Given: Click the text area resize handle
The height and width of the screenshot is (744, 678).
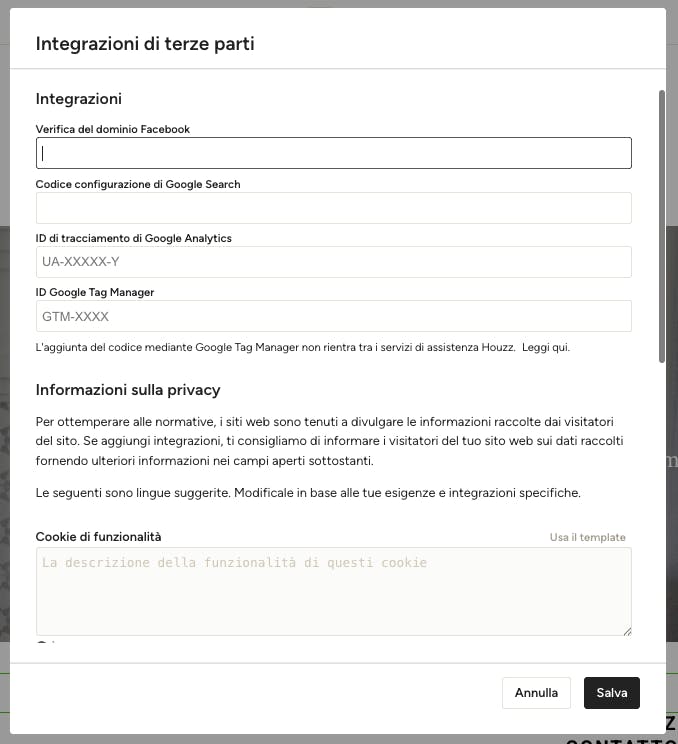Looking at the screenshot, I should 627,631.
